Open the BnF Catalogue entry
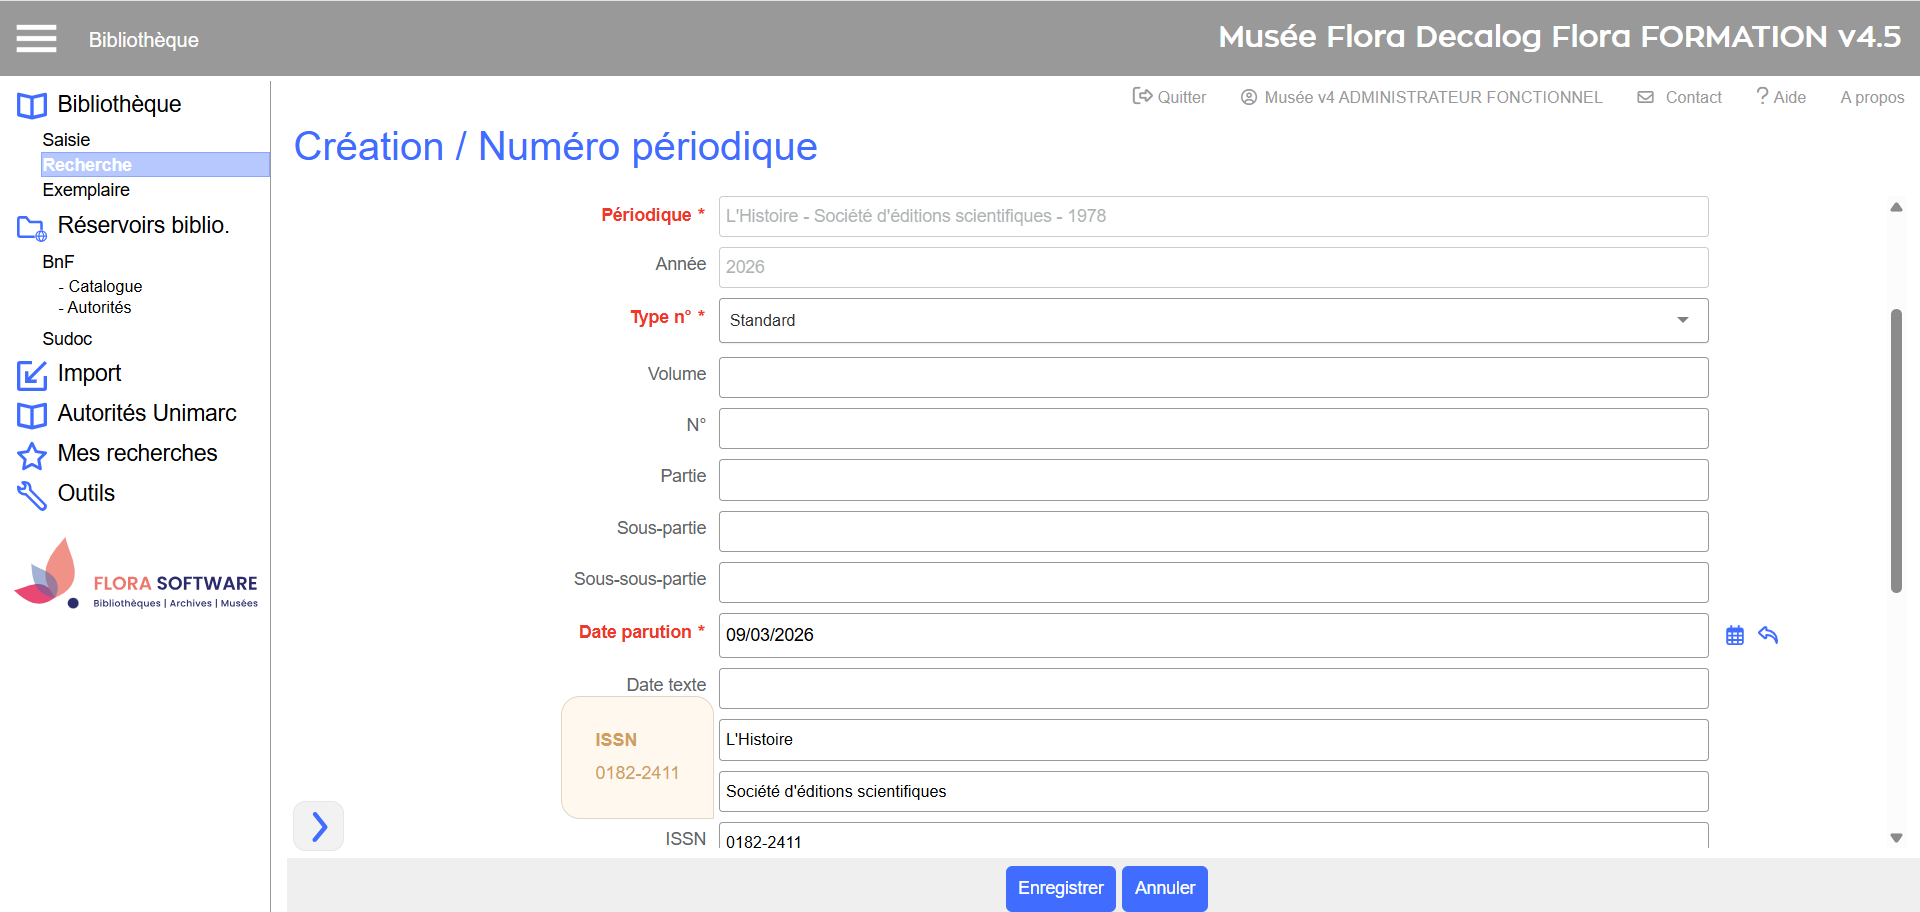 click(105, 286)
